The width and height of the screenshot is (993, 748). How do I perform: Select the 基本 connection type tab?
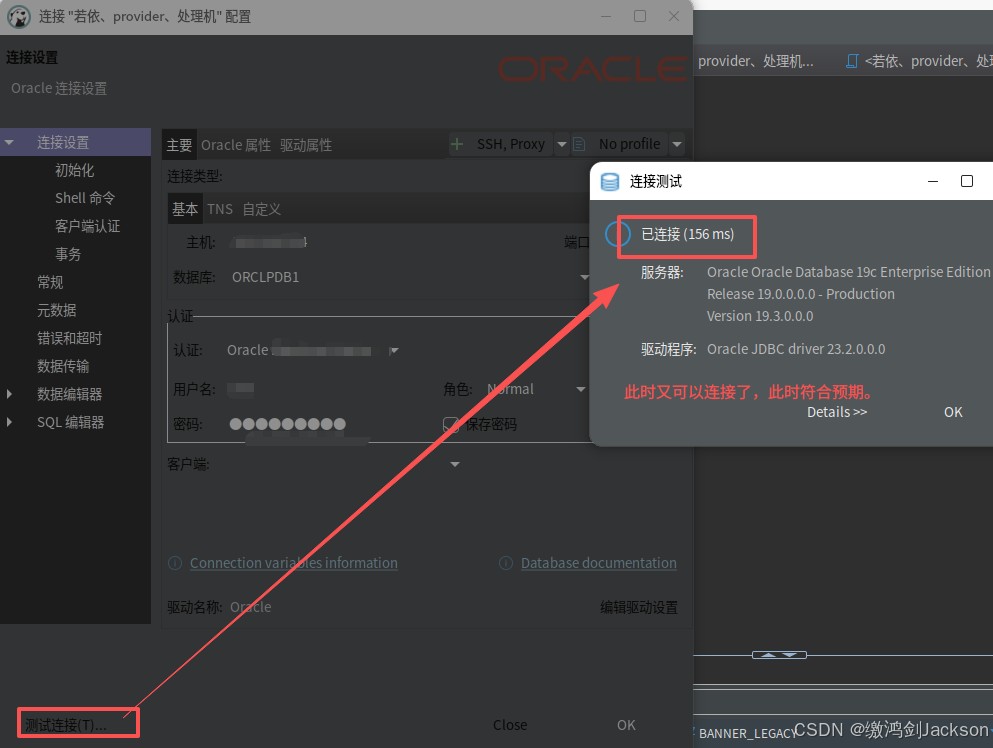(x=185, y=209)
